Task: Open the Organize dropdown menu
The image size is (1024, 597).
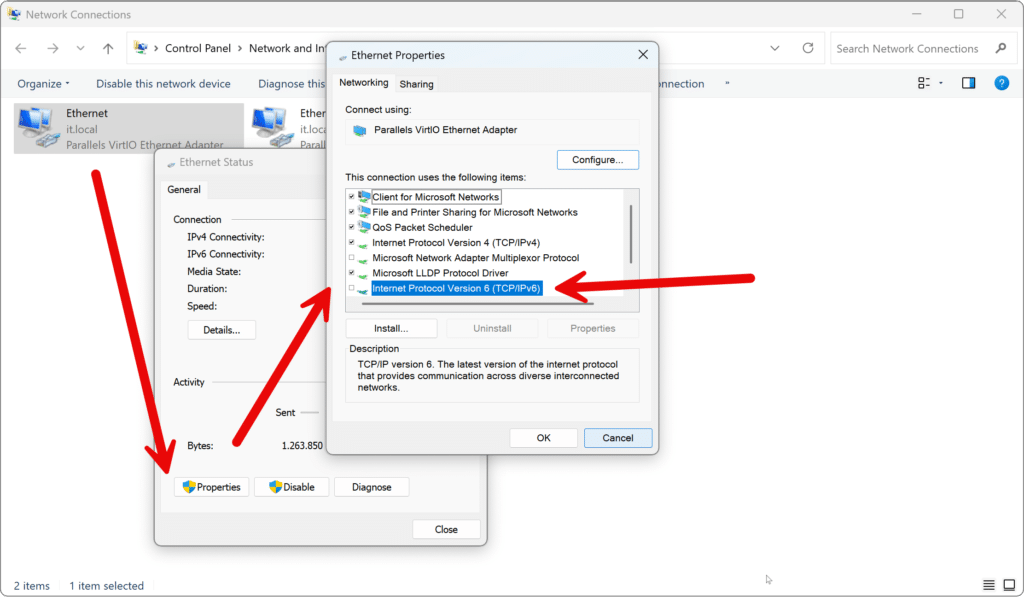Action: coord(42,83)
